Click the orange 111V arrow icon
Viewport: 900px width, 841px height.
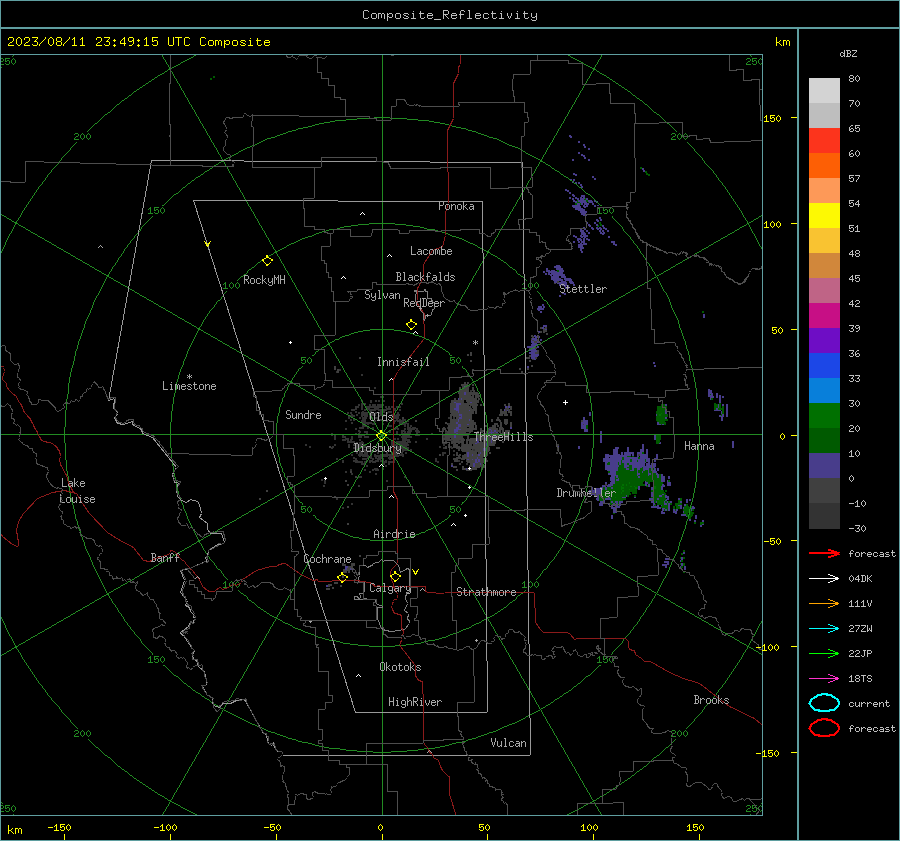coord(824,603)
